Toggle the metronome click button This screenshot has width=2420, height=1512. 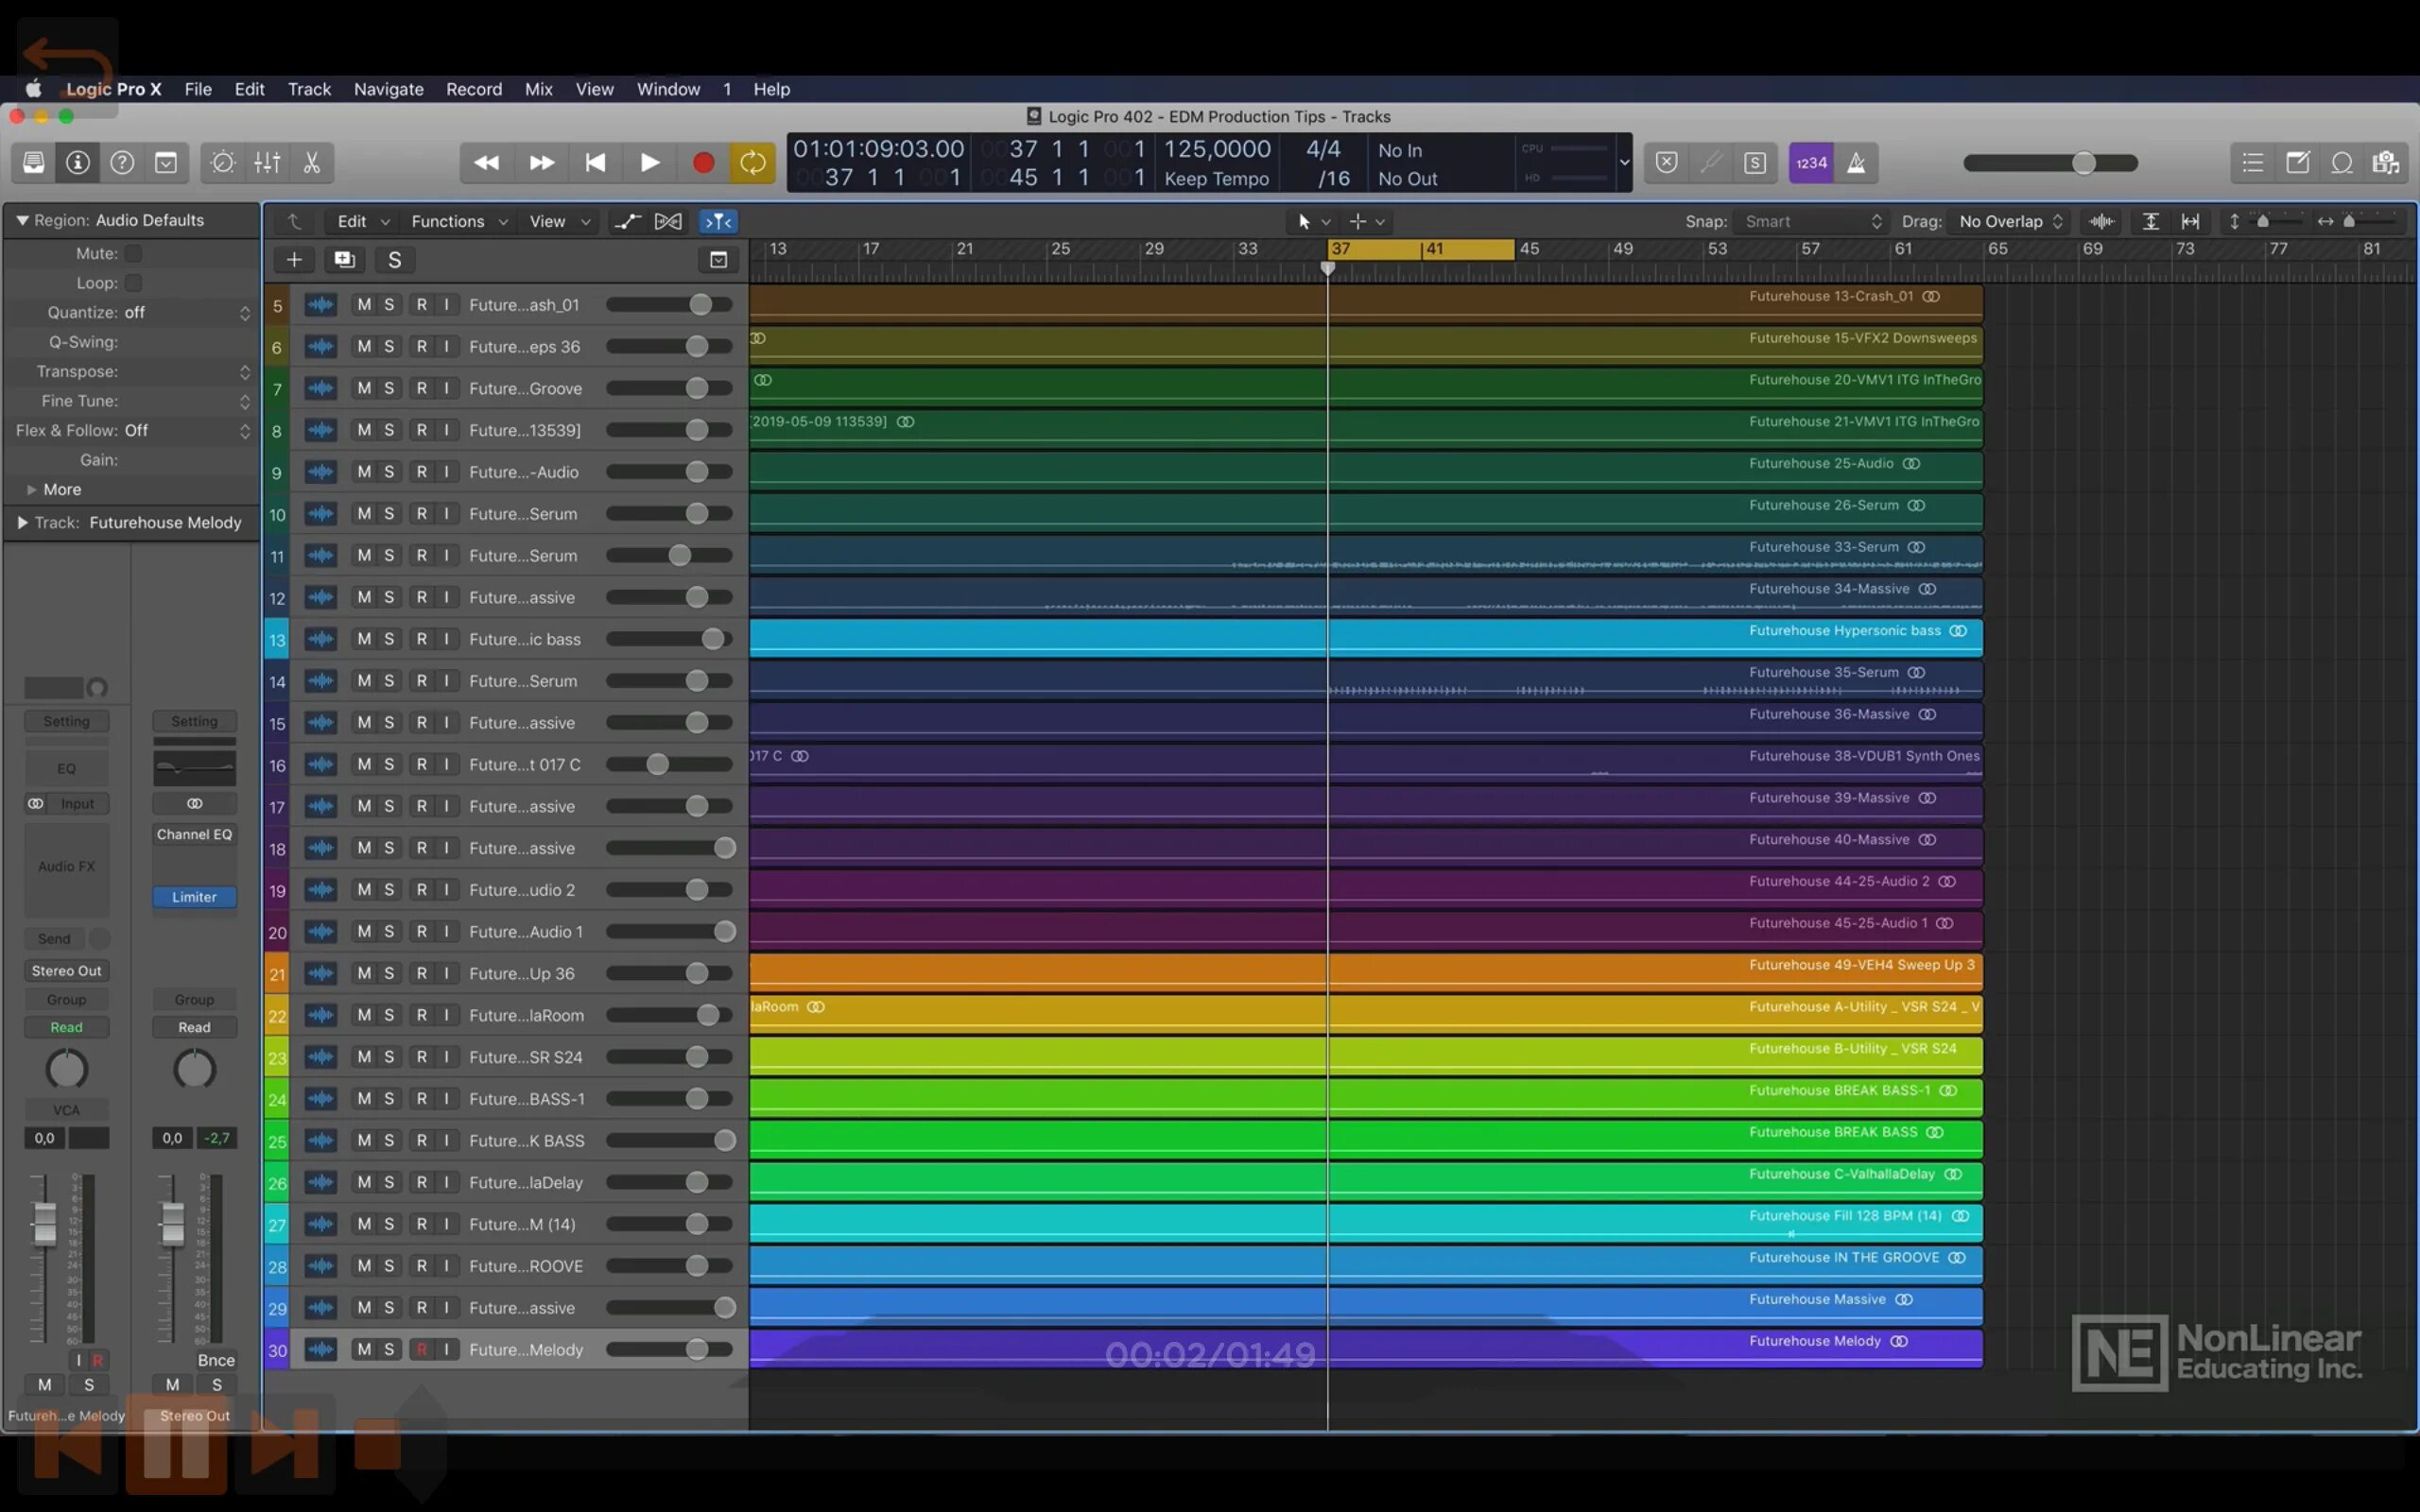tap(1856, 163)
